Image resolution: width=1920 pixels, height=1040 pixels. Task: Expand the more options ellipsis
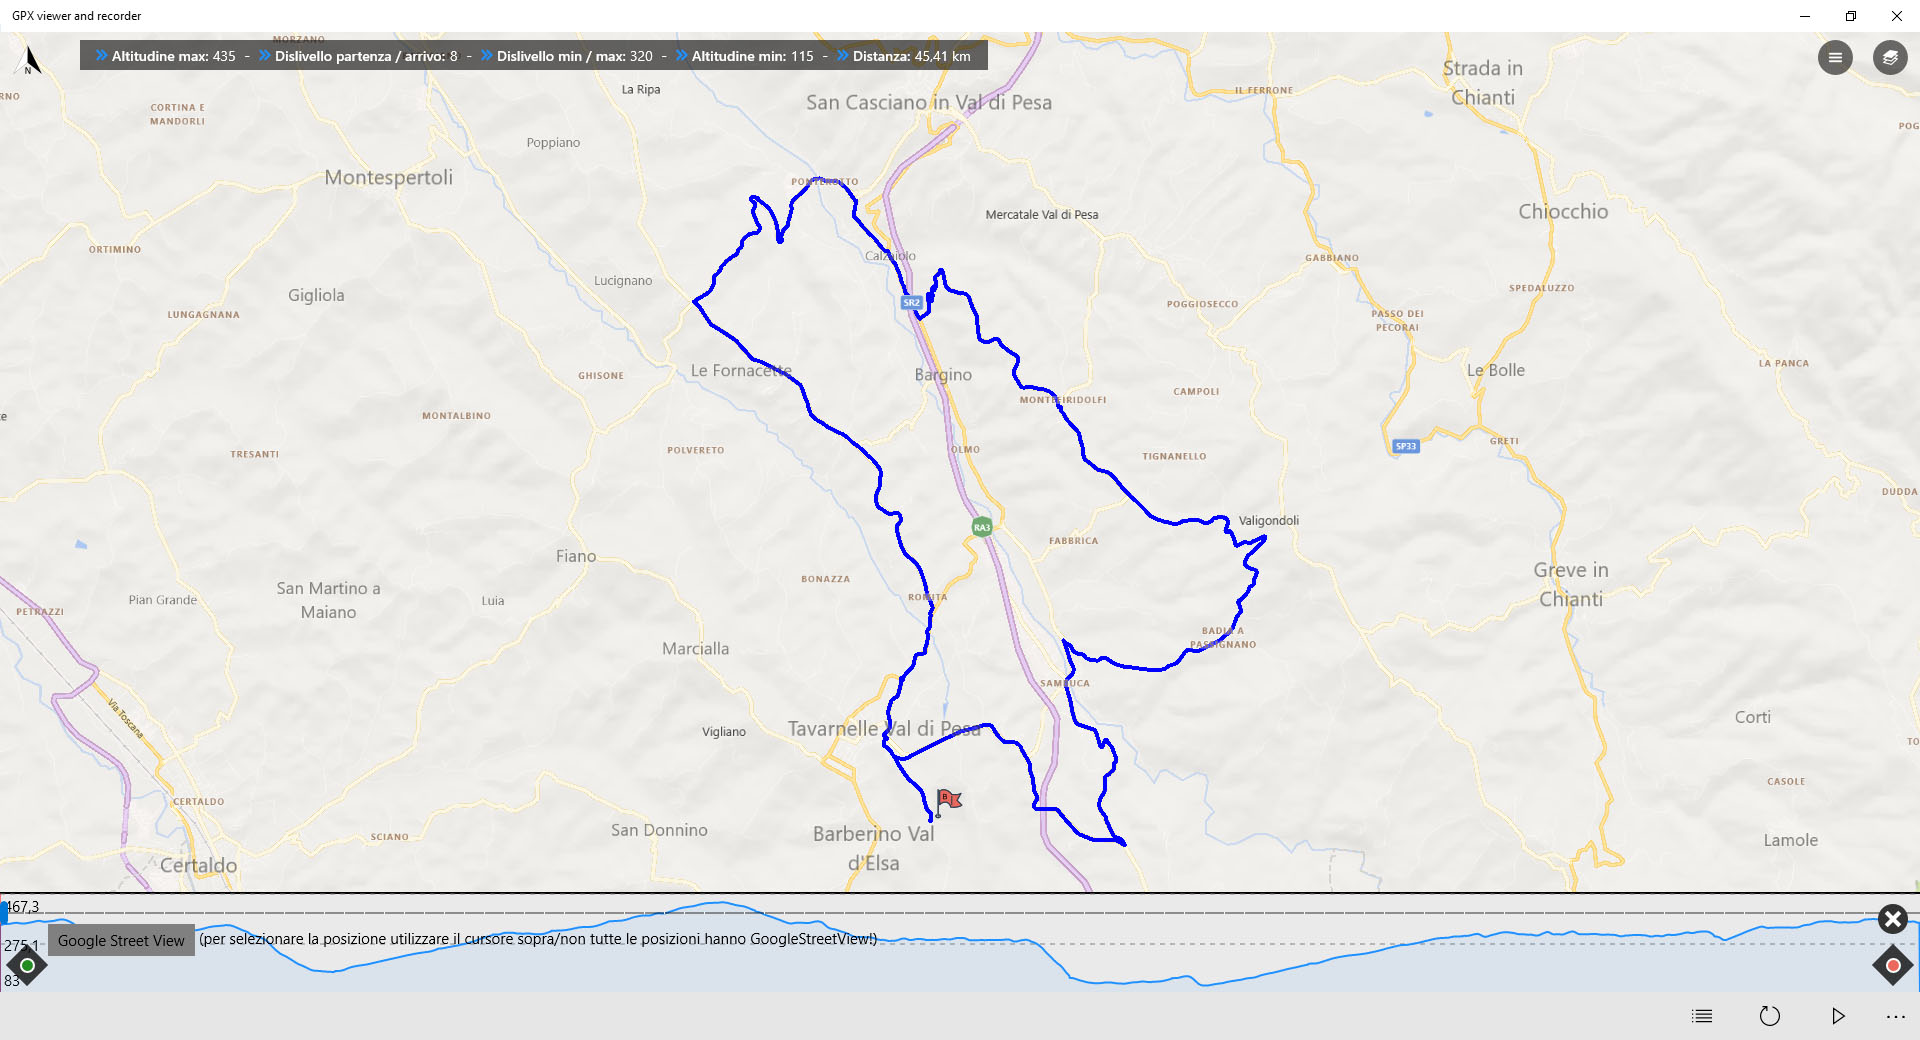point(1895,1016)
